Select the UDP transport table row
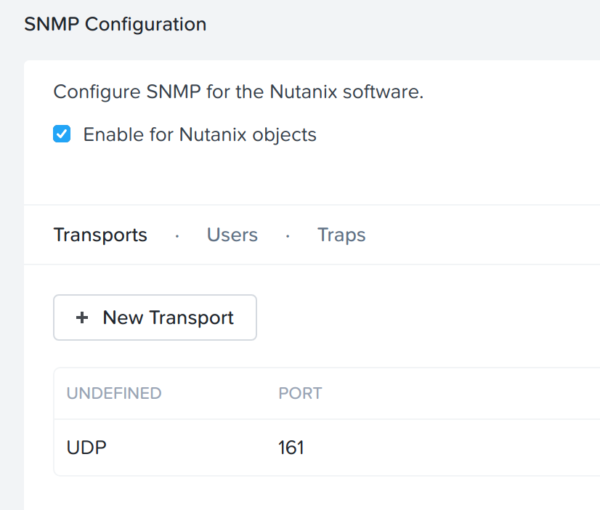This screenshot has width=600, height=510. click(327, 447)
